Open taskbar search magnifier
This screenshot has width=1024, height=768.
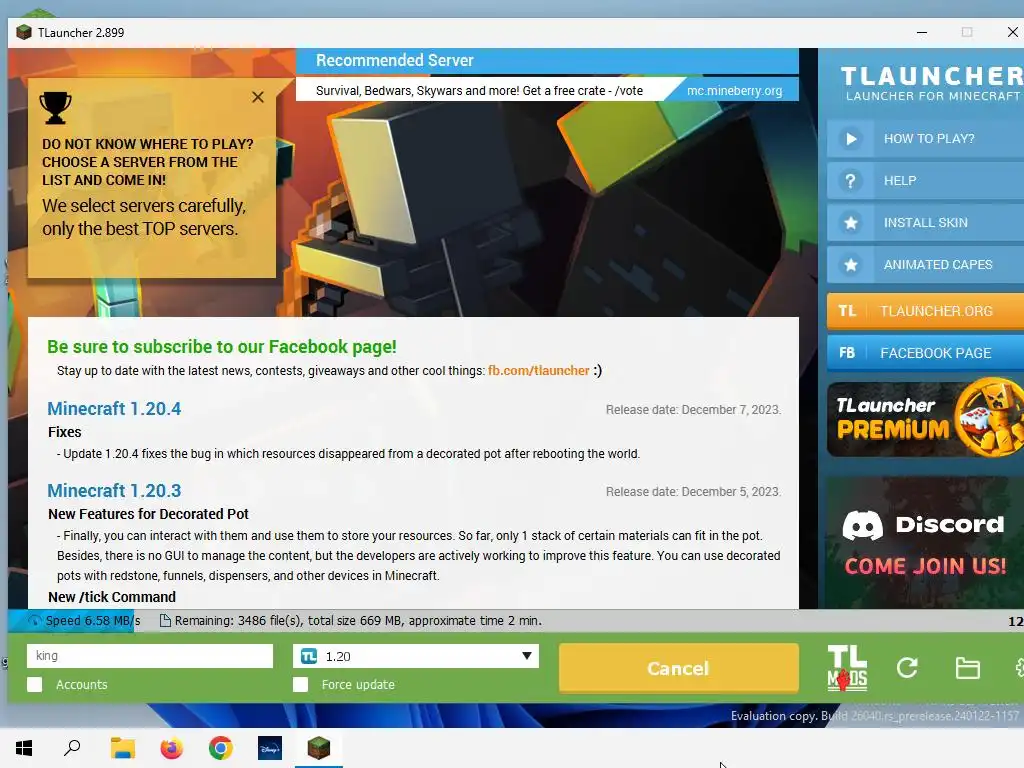pyautogui.click(x=72, y=748)
